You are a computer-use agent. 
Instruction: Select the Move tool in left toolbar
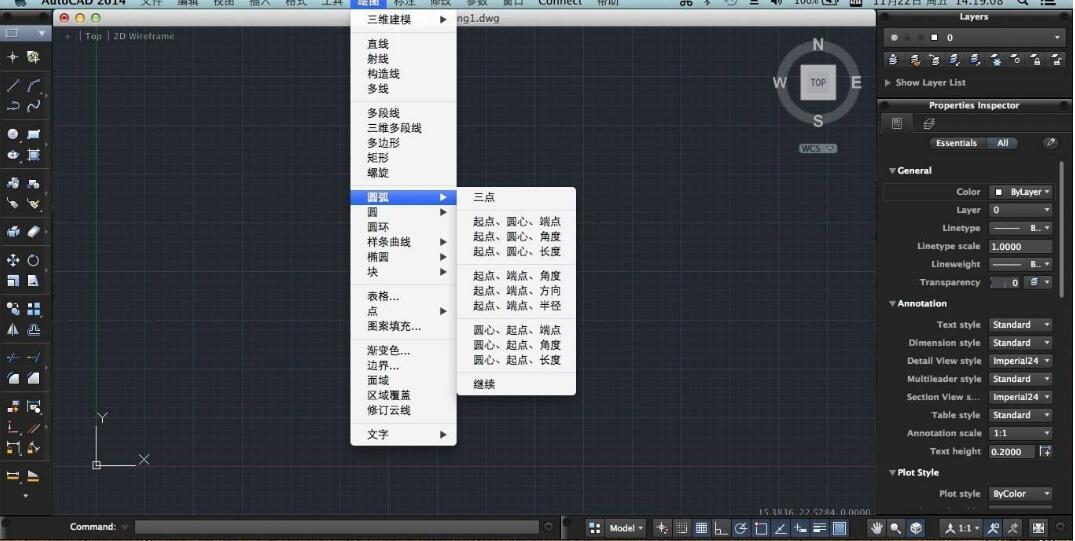(13, 260)
